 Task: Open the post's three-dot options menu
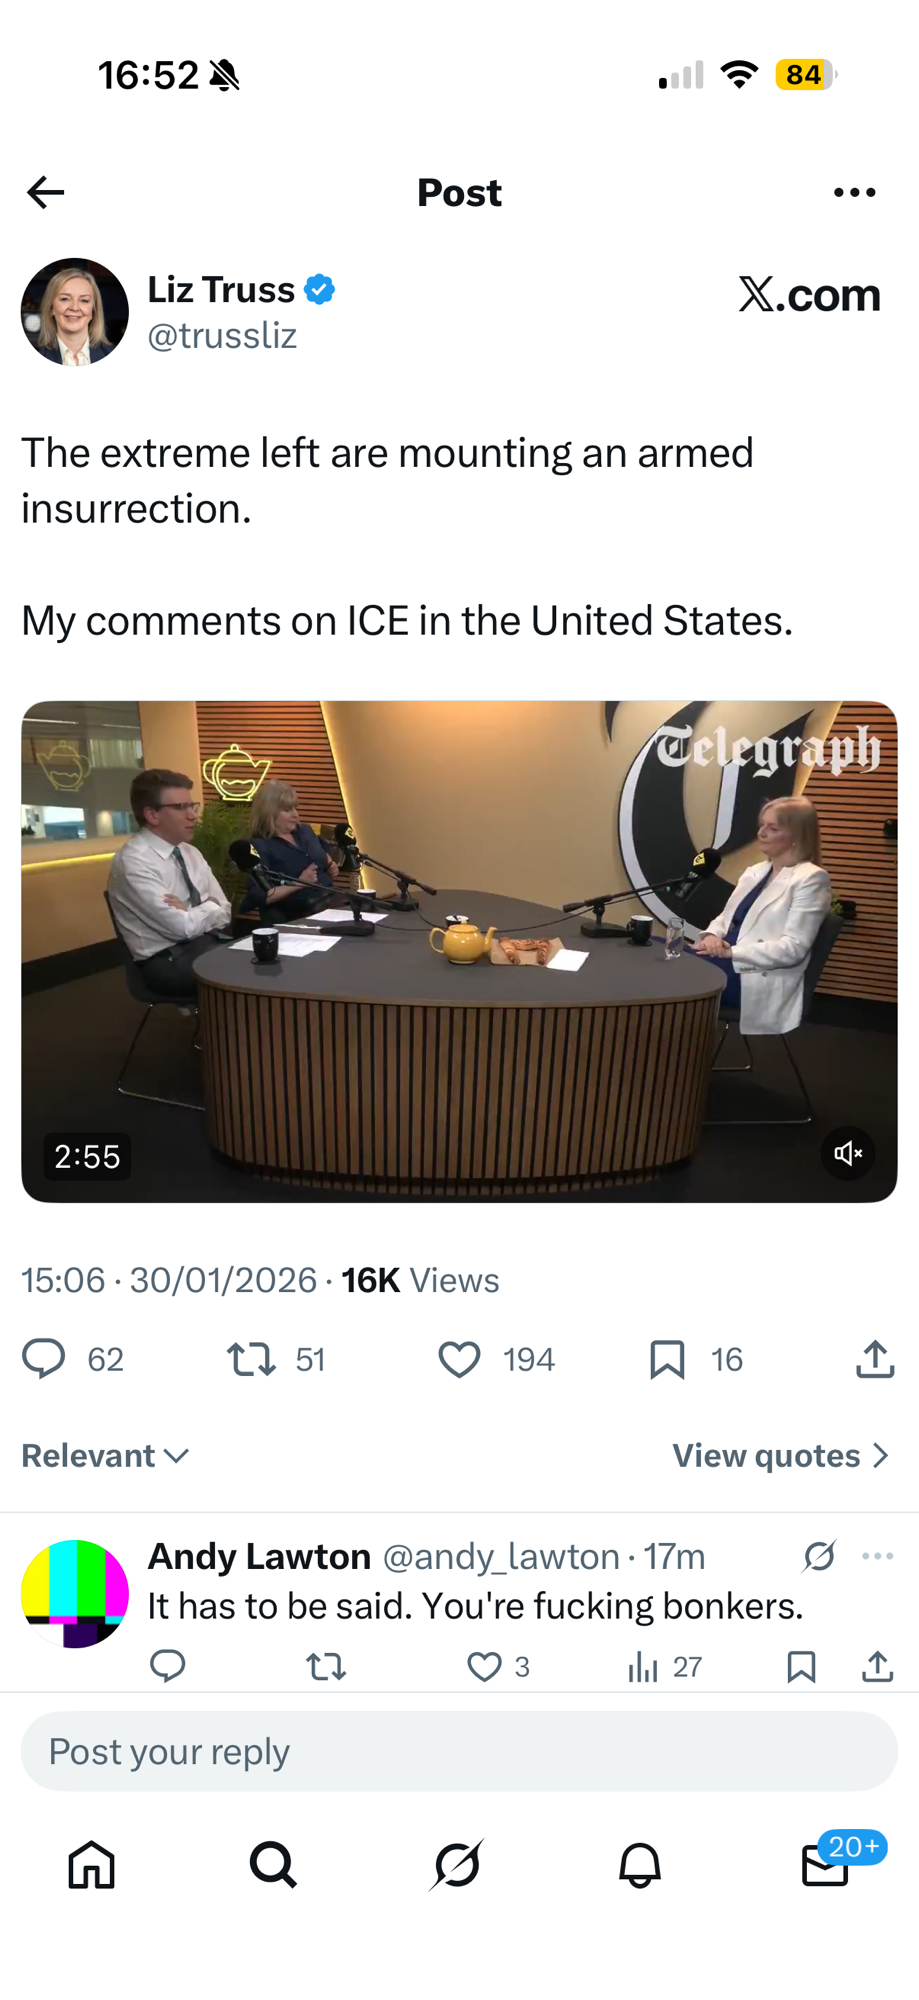pos(854,192)
